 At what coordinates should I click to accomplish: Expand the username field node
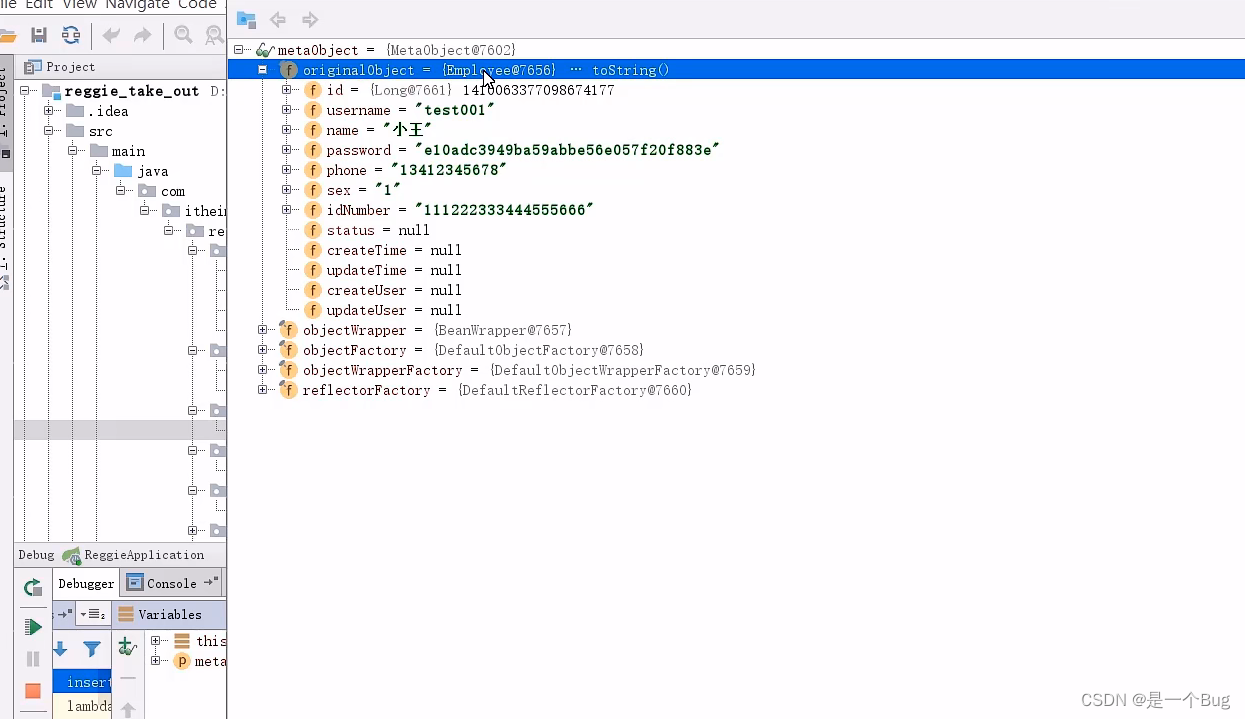pyautogui.click(x=286, y=110)
